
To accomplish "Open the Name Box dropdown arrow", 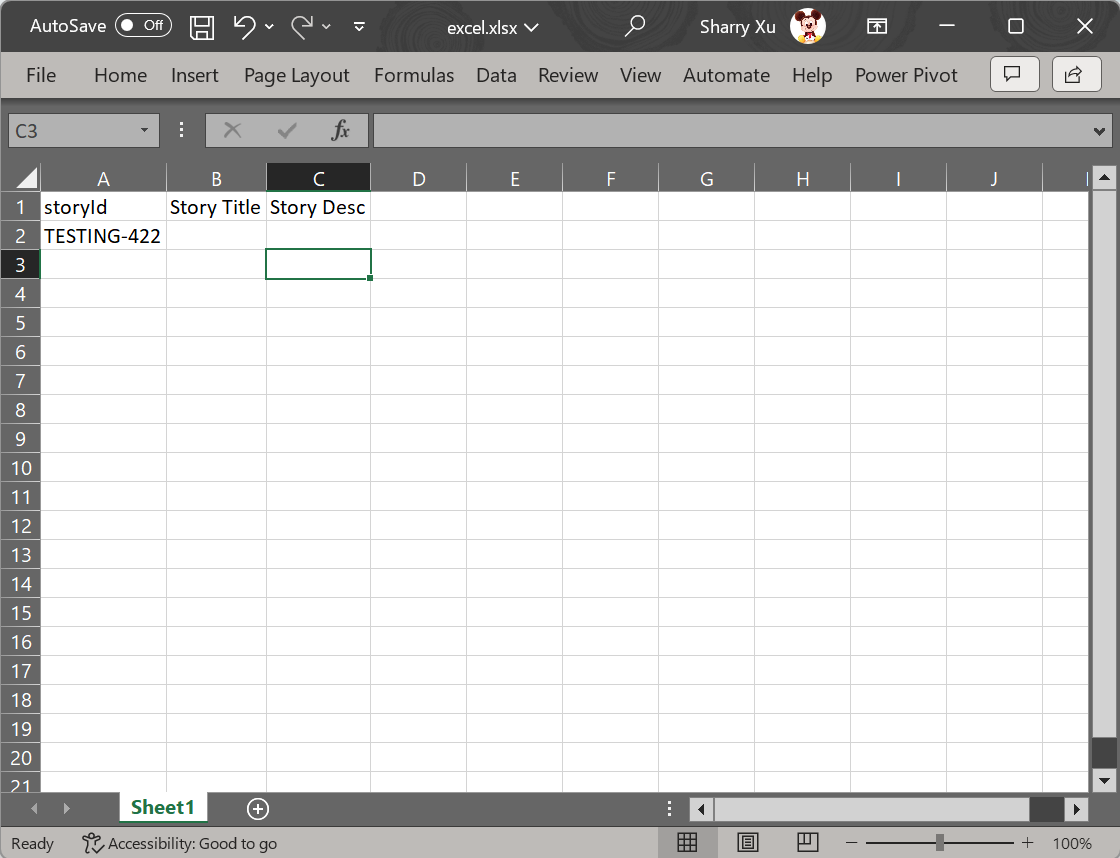I will 144,131.
